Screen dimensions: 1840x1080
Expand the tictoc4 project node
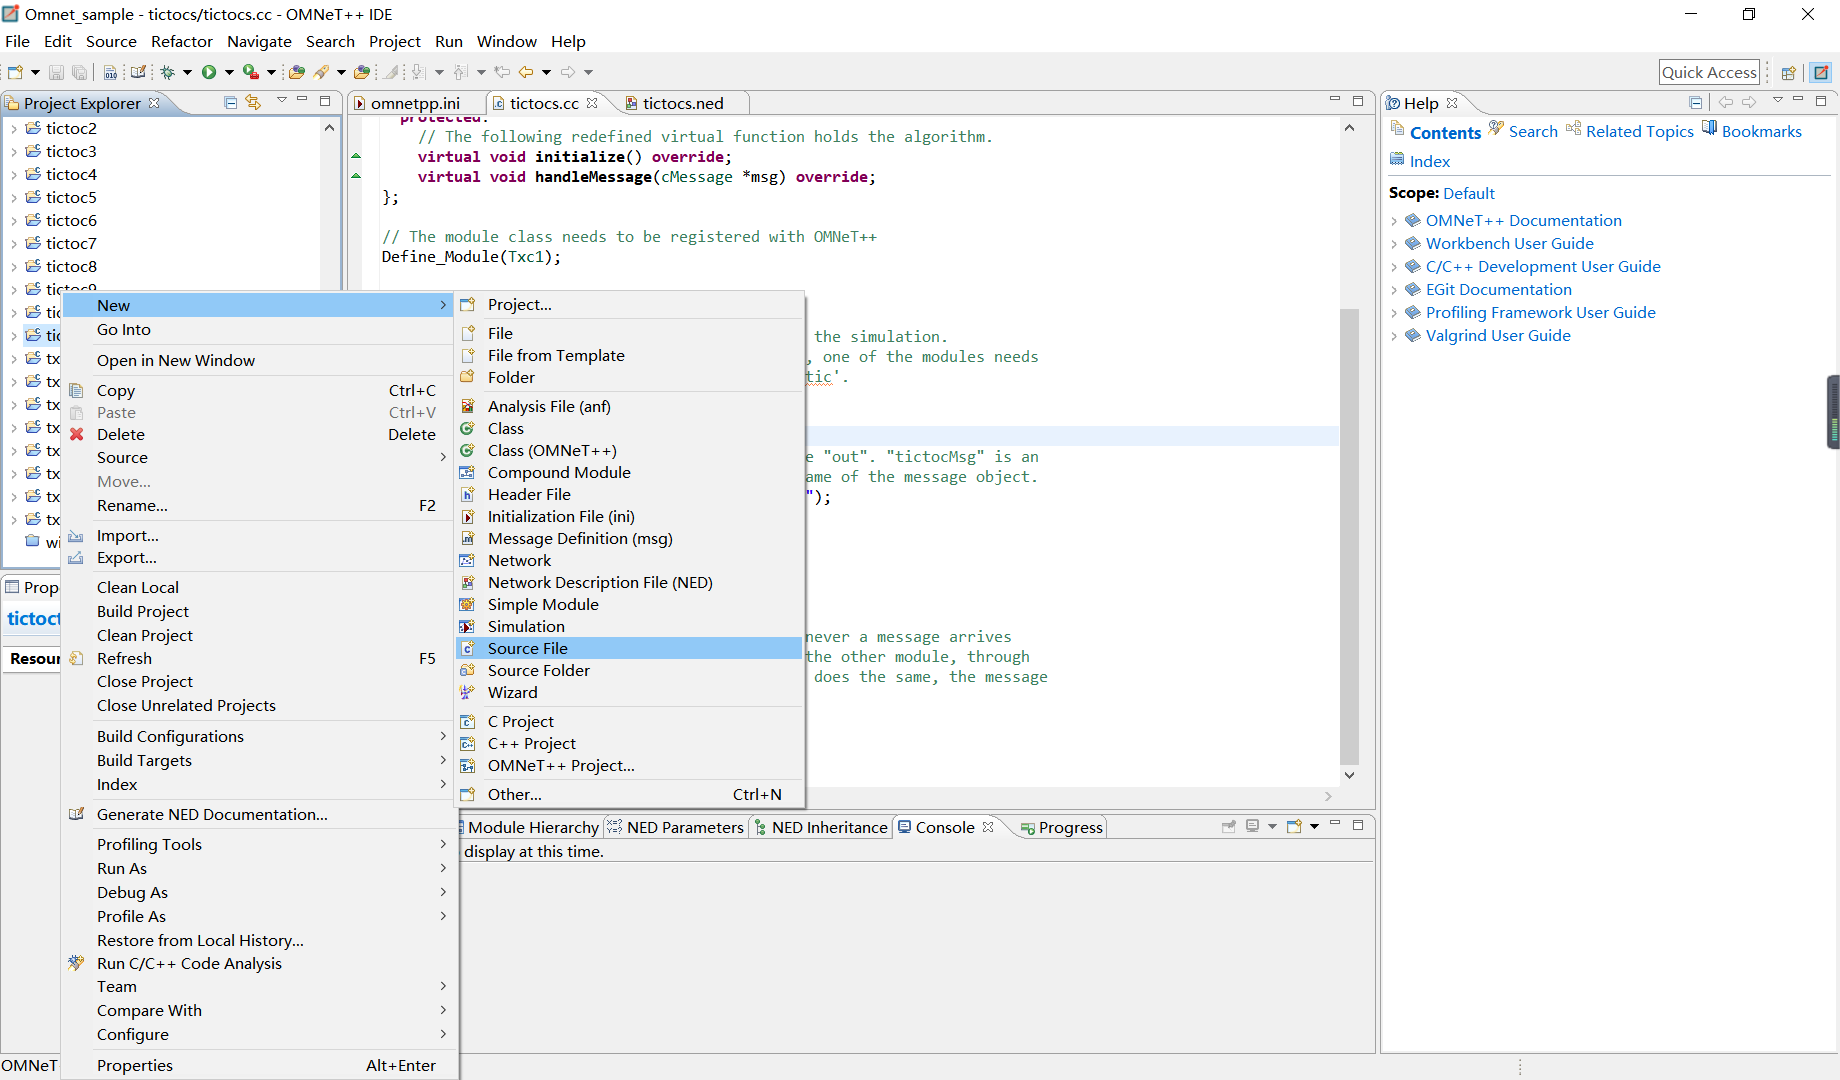pos(13,175)
